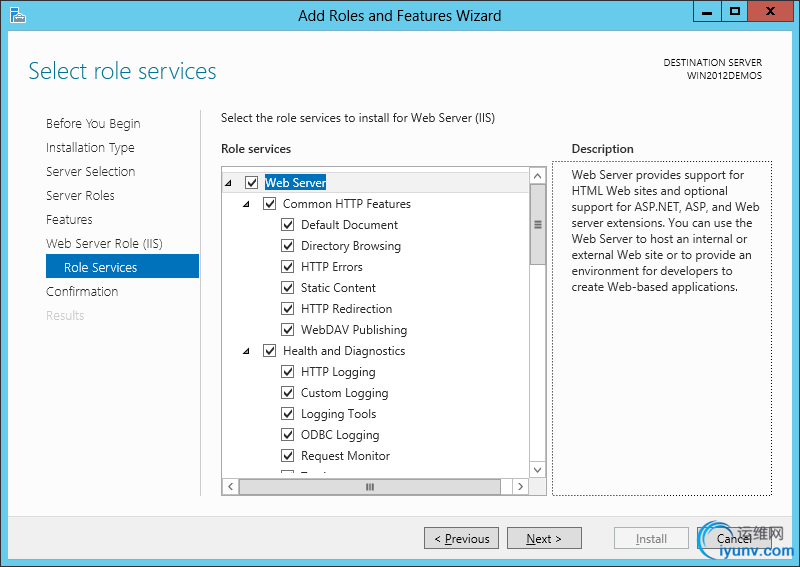Select the Web Server tree label

295,182
